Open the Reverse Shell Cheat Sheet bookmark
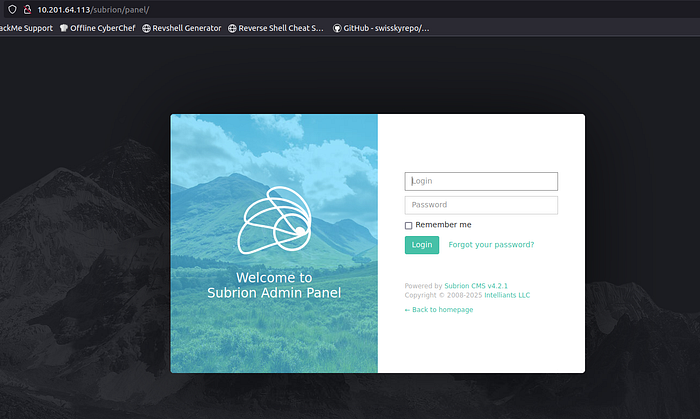Image resolution: width=700 pixels, height=419 pixels. coord(275,28)
